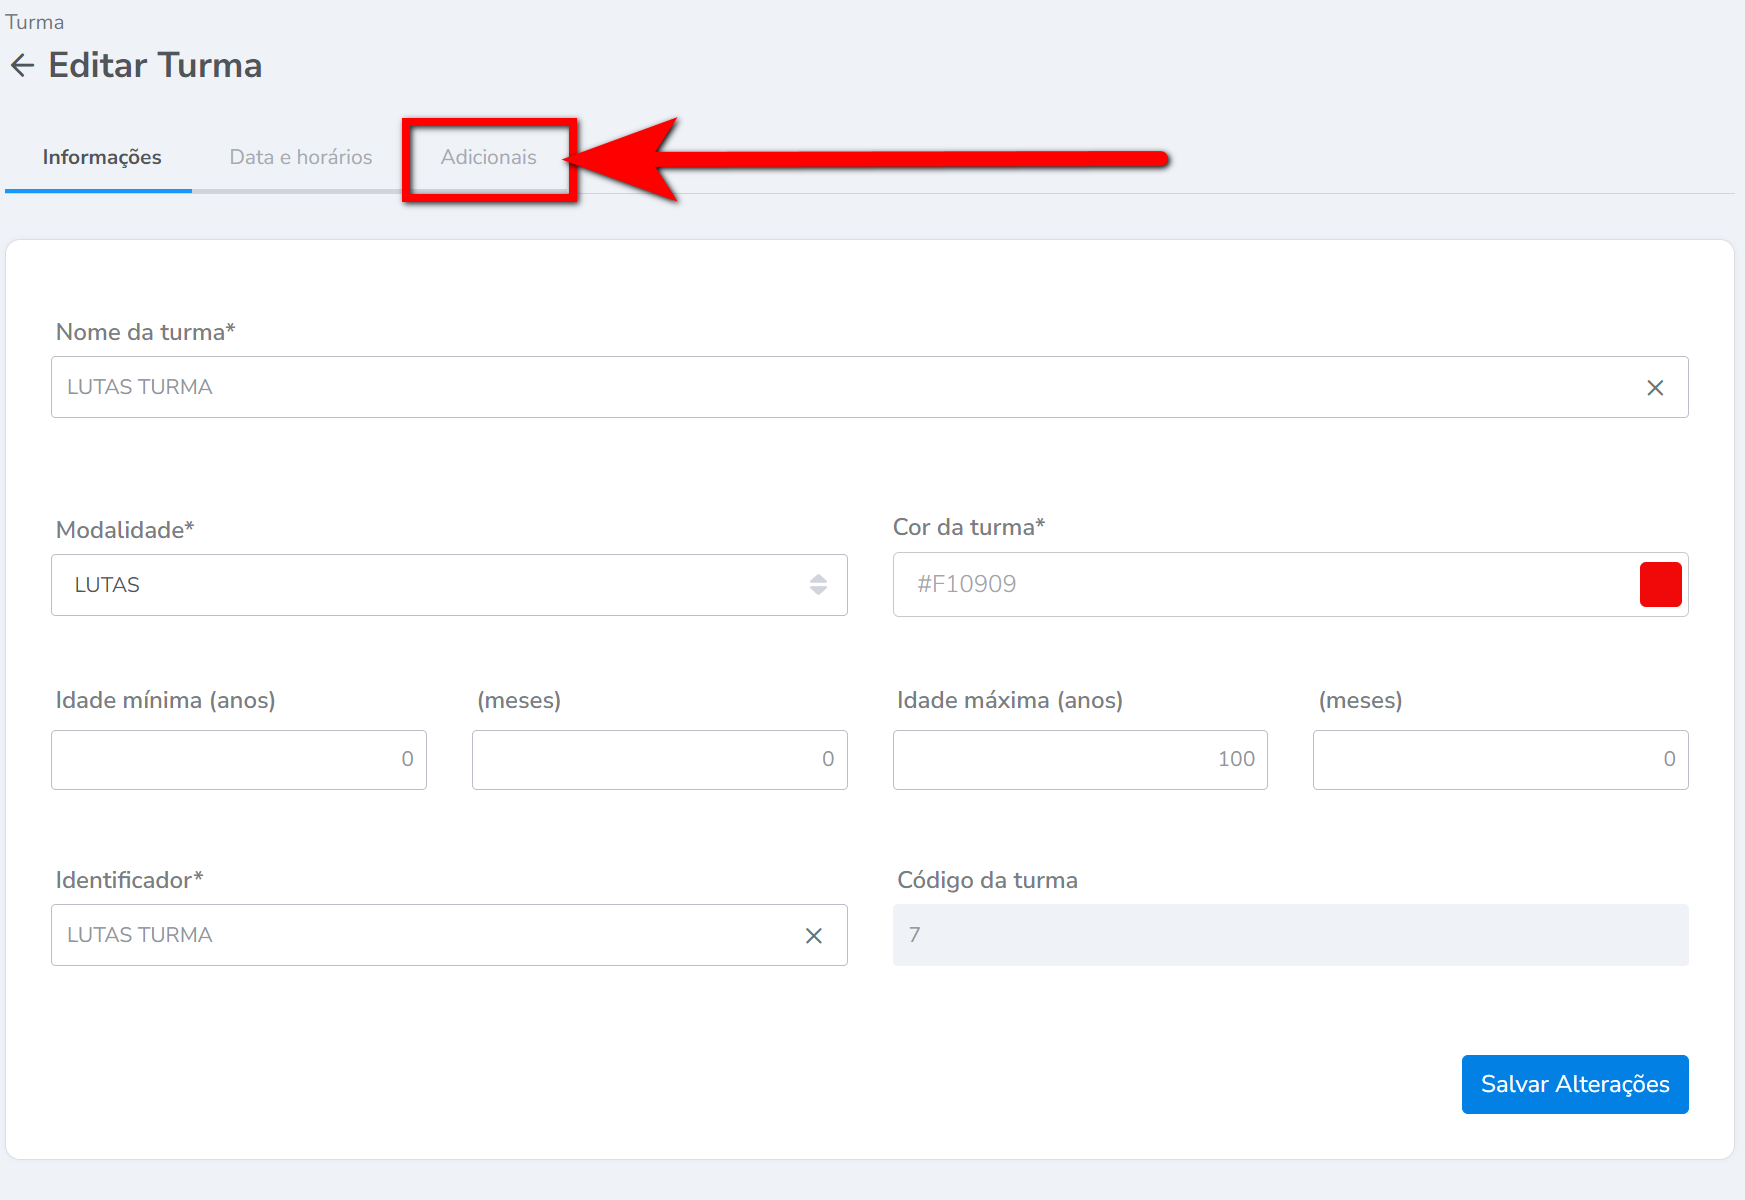Click the Editar Turma page heading
Image resolution: width=1745 pixels, height=1200 pixels.
pos(155,66)
